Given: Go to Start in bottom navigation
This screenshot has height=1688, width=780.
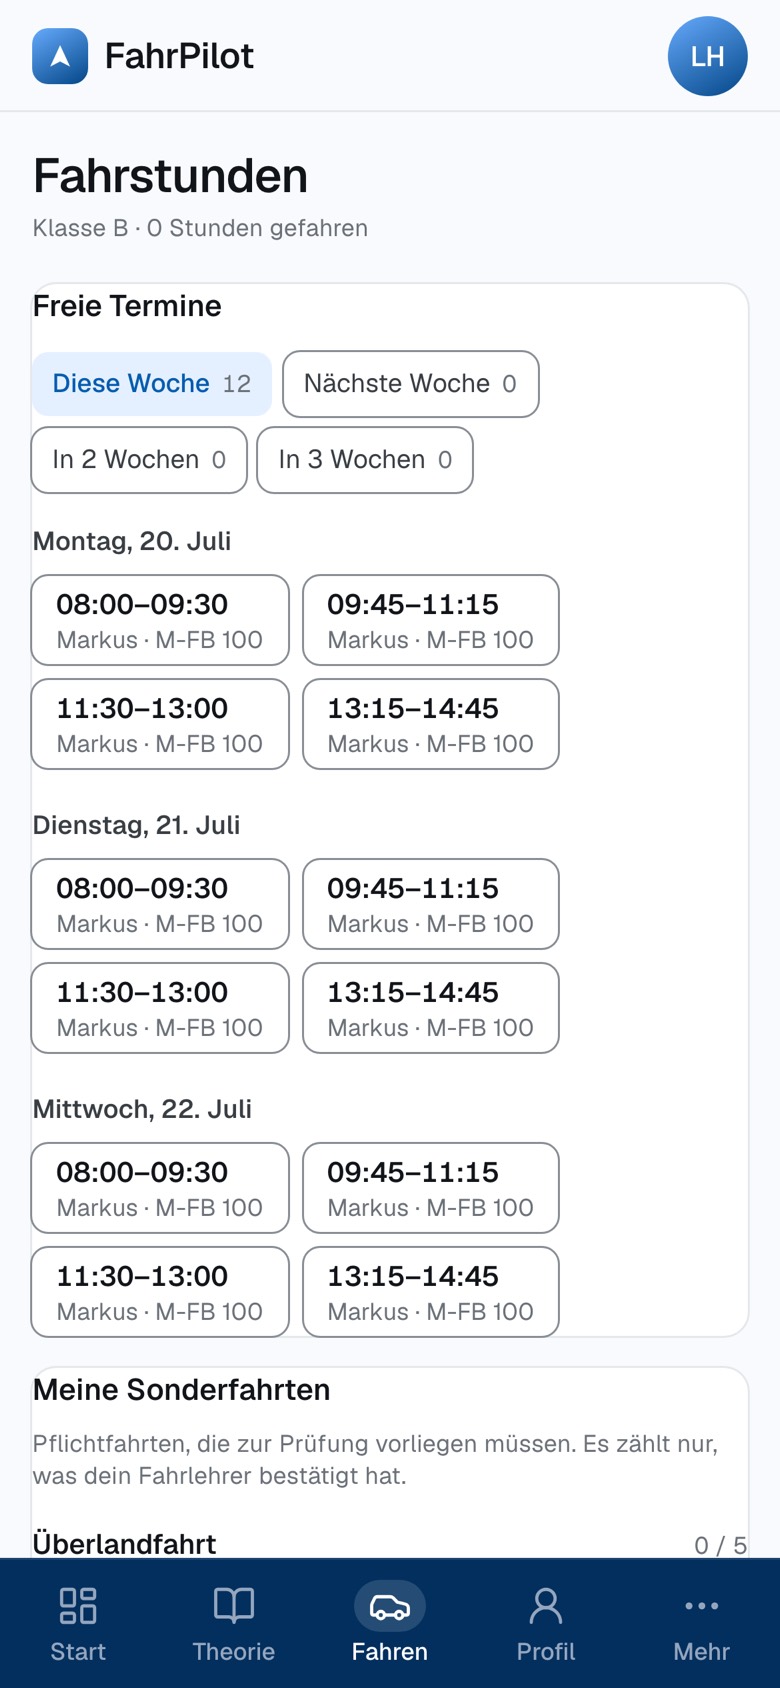Looking at the screenshot, I should click(78, 1623).
